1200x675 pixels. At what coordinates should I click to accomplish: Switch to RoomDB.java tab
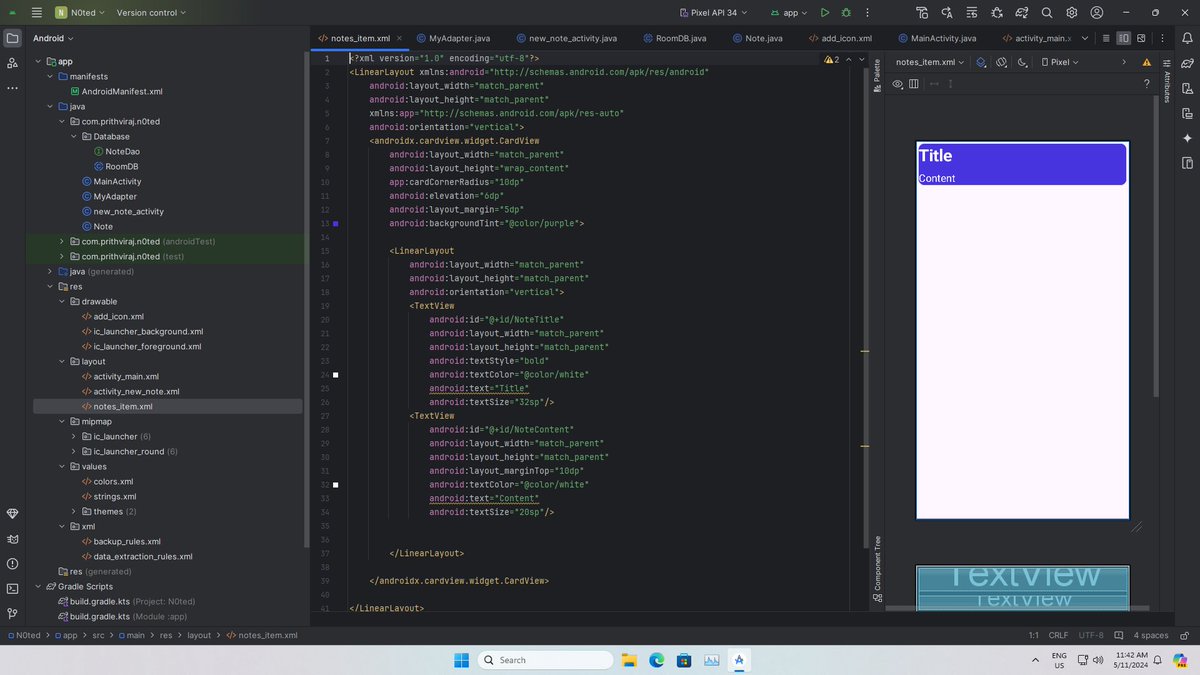(674, 38)
